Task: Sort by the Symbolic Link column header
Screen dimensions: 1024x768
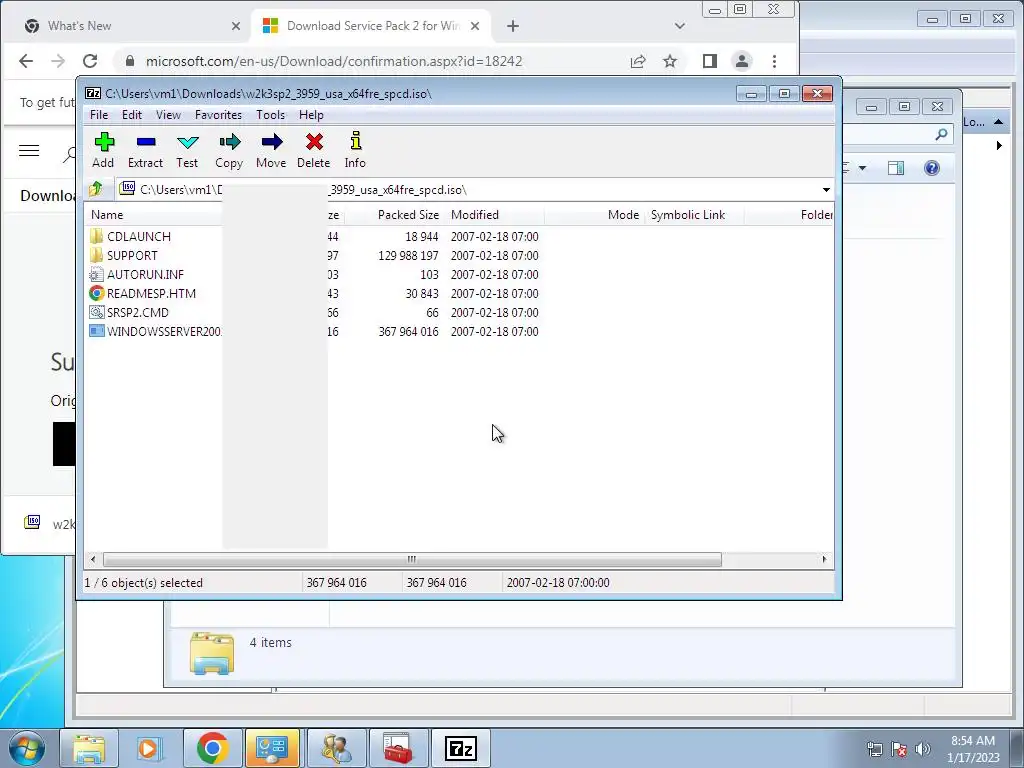Action: [x=688, y=215]
